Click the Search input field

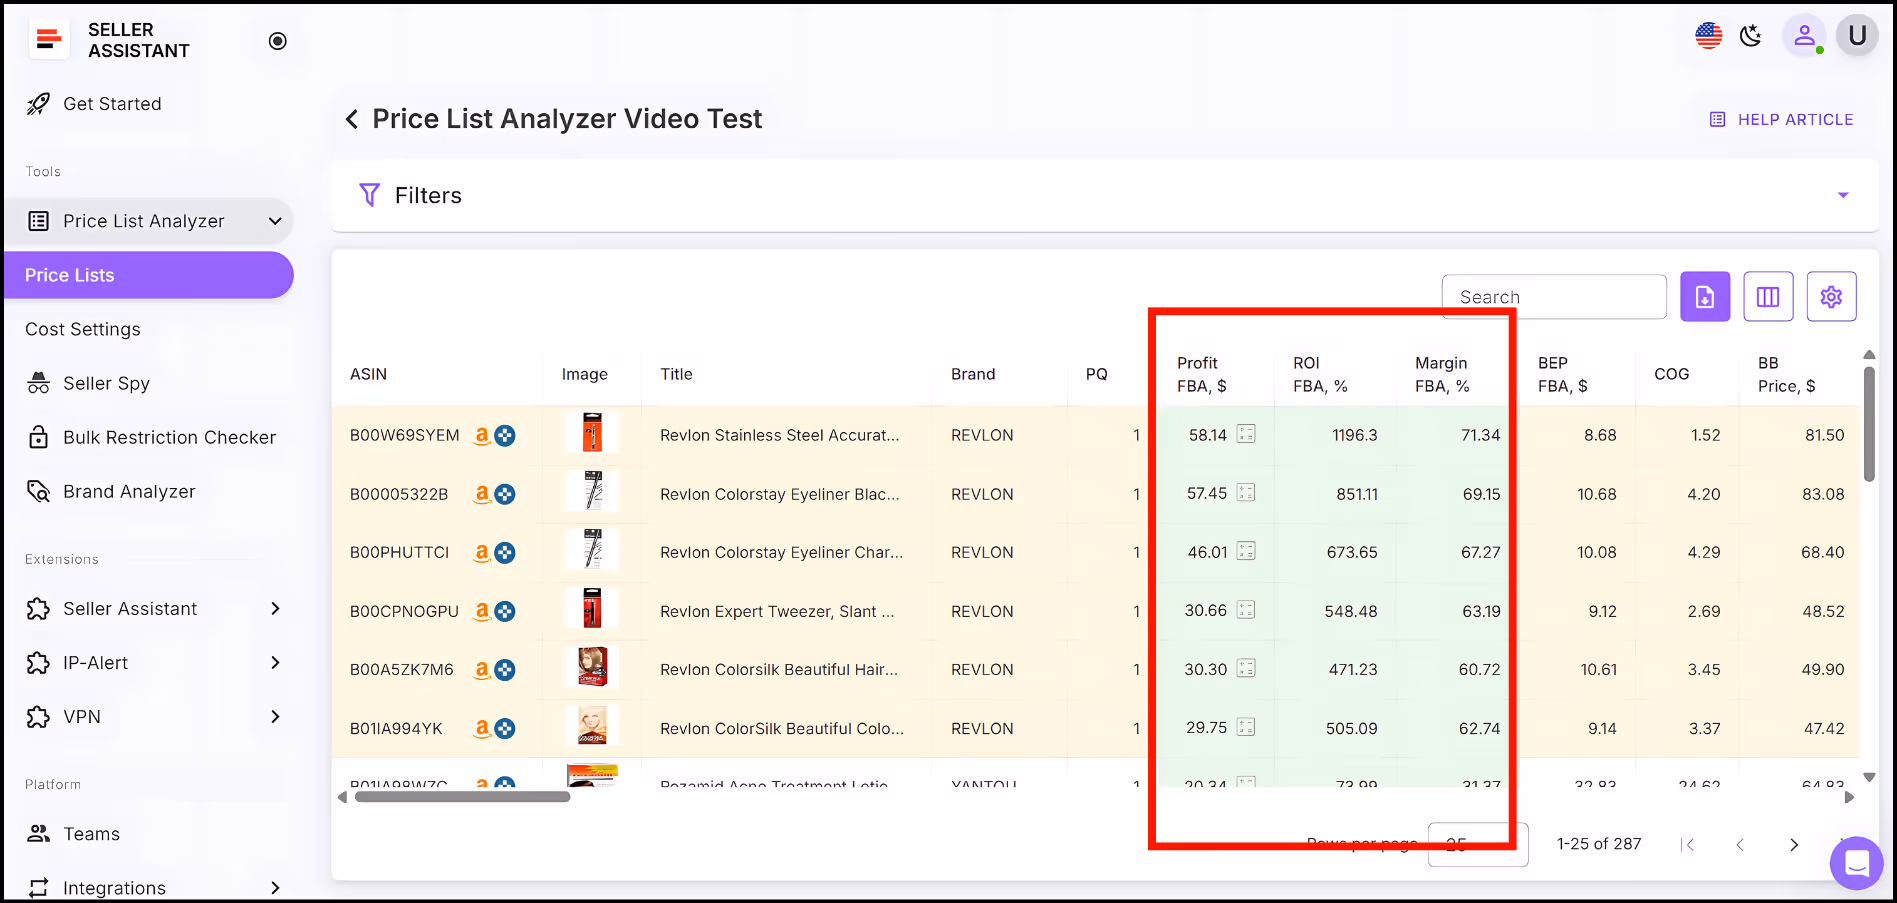pos(1554,297)
